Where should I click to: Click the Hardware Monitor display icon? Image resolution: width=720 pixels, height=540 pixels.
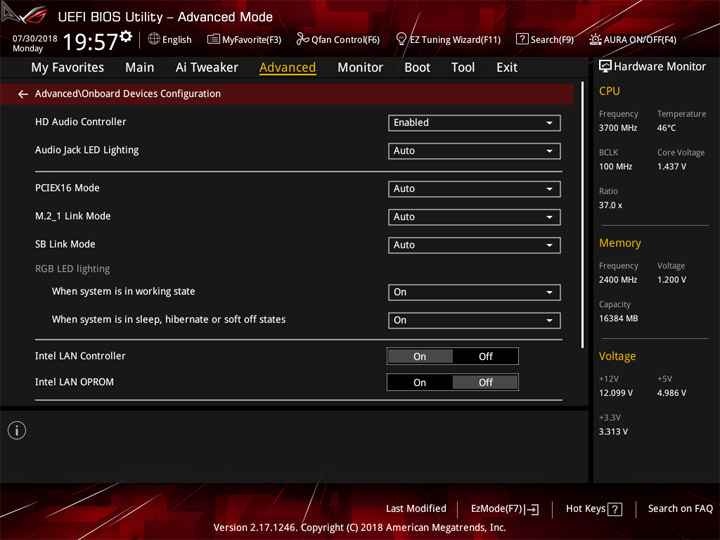tap(605, 67)
